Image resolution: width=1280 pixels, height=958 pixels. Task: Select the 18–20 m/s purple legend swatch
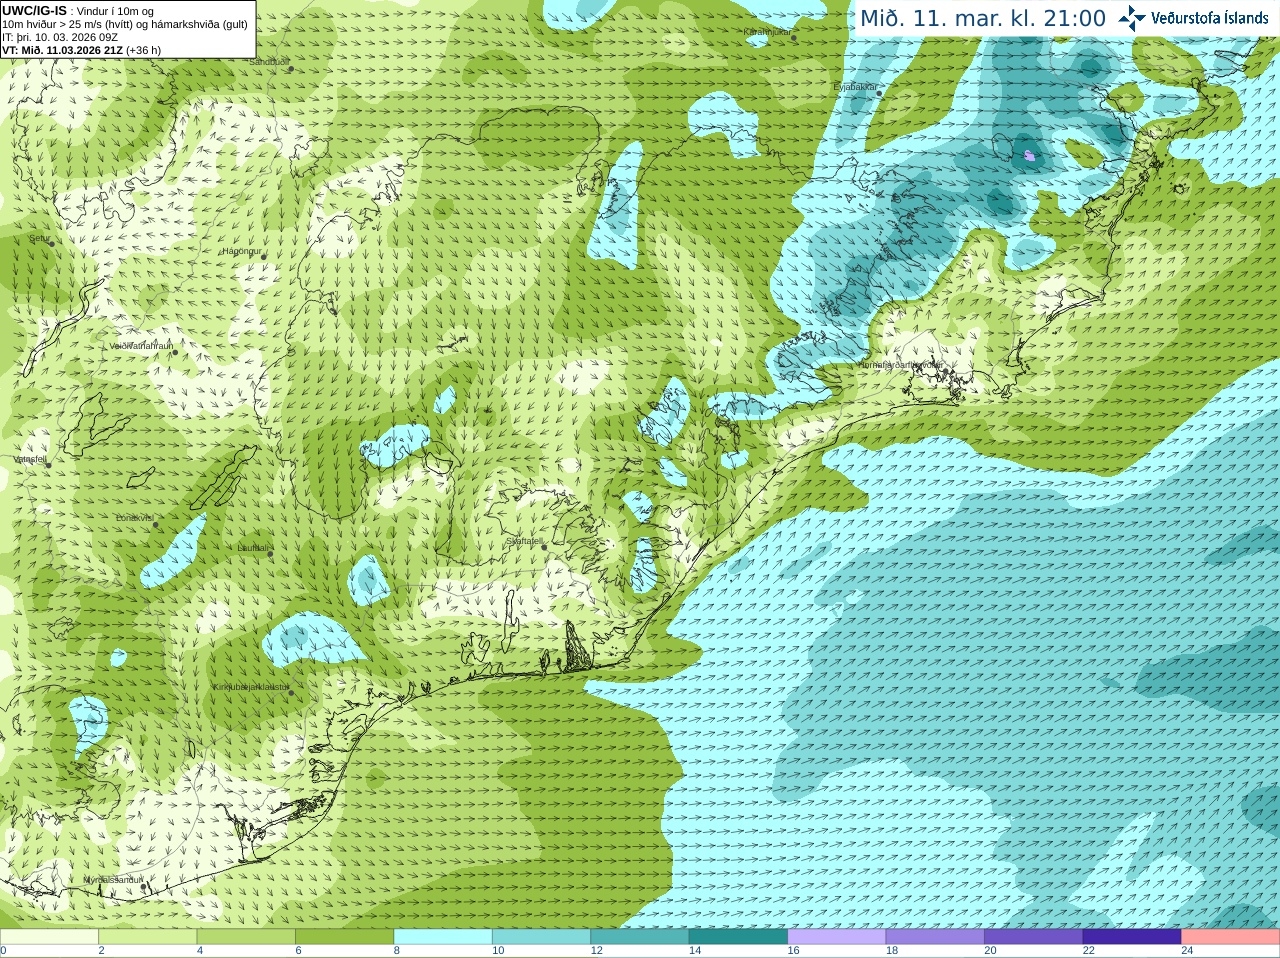935,937
